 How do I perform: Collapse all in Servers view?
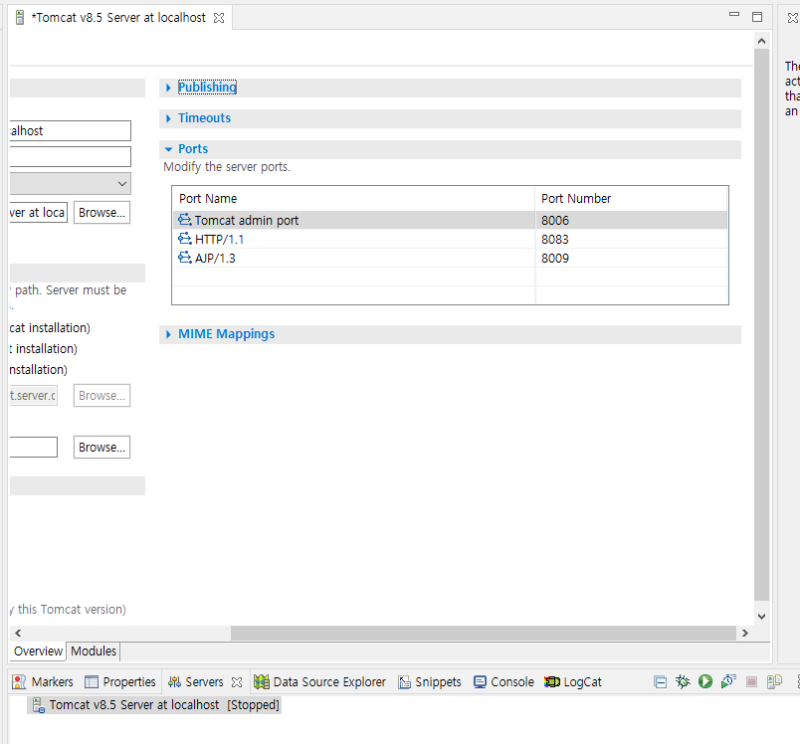660,682
